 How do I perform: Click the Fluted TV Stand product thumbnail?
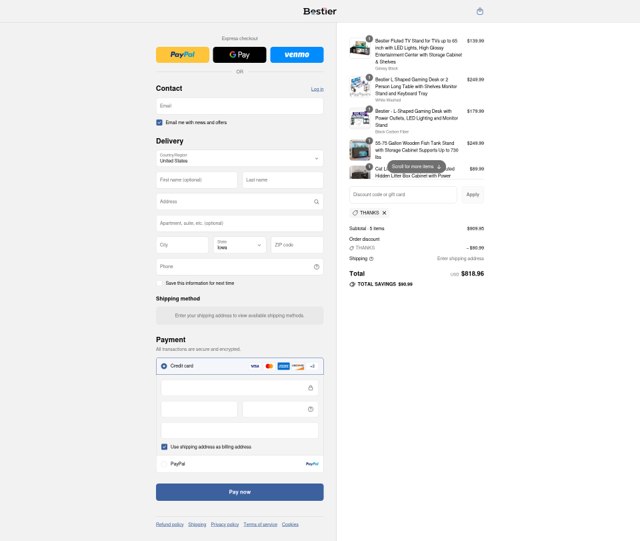pos(360,48)
